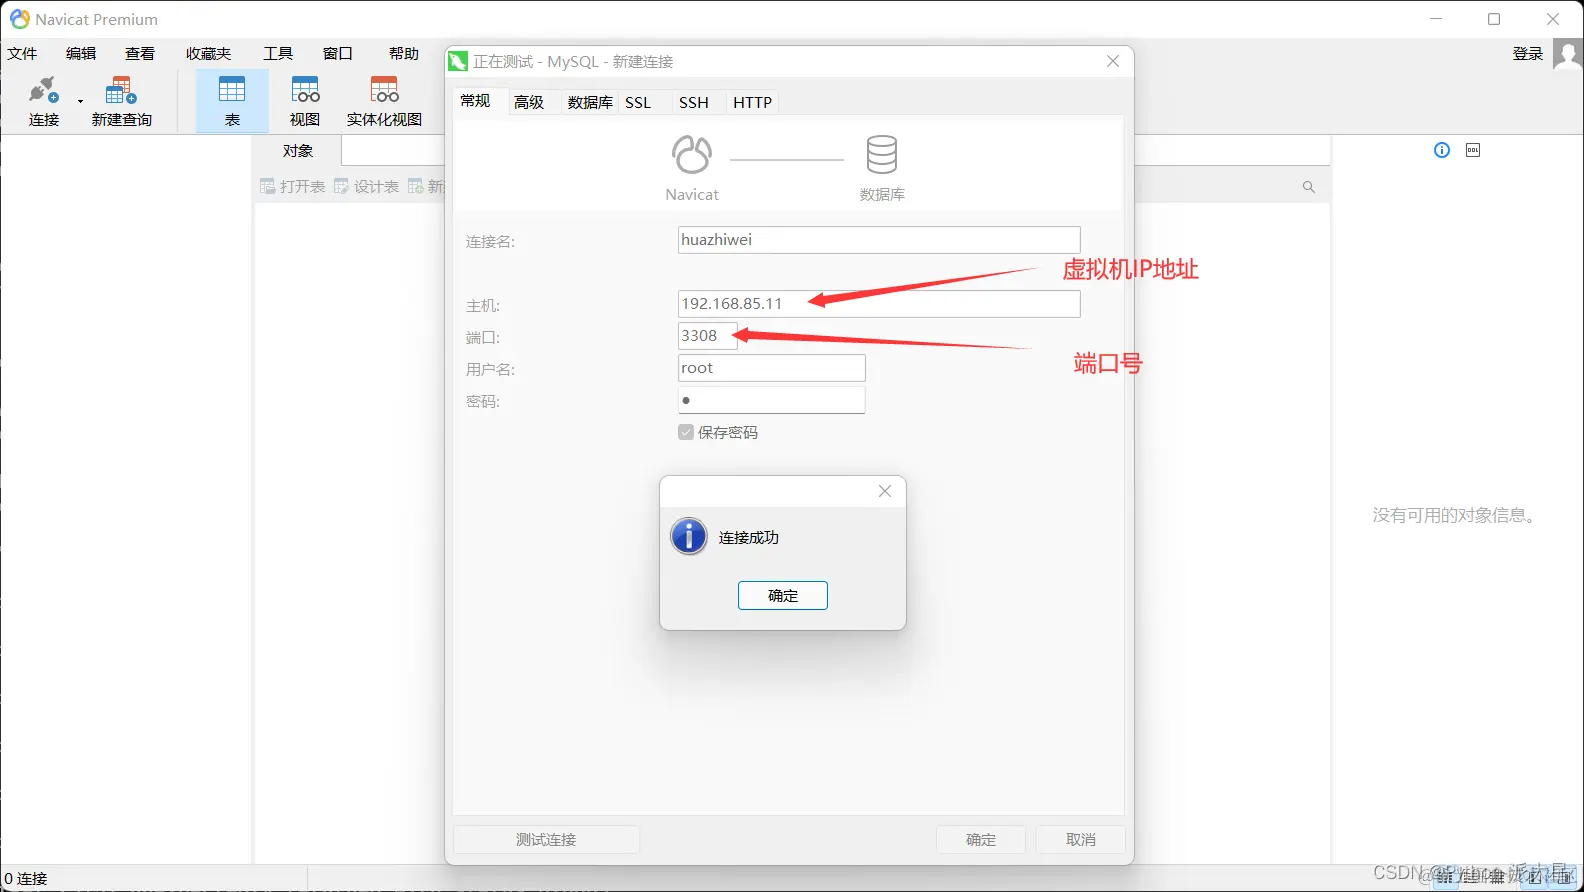
Task: Click the password field
Action: 771,400
